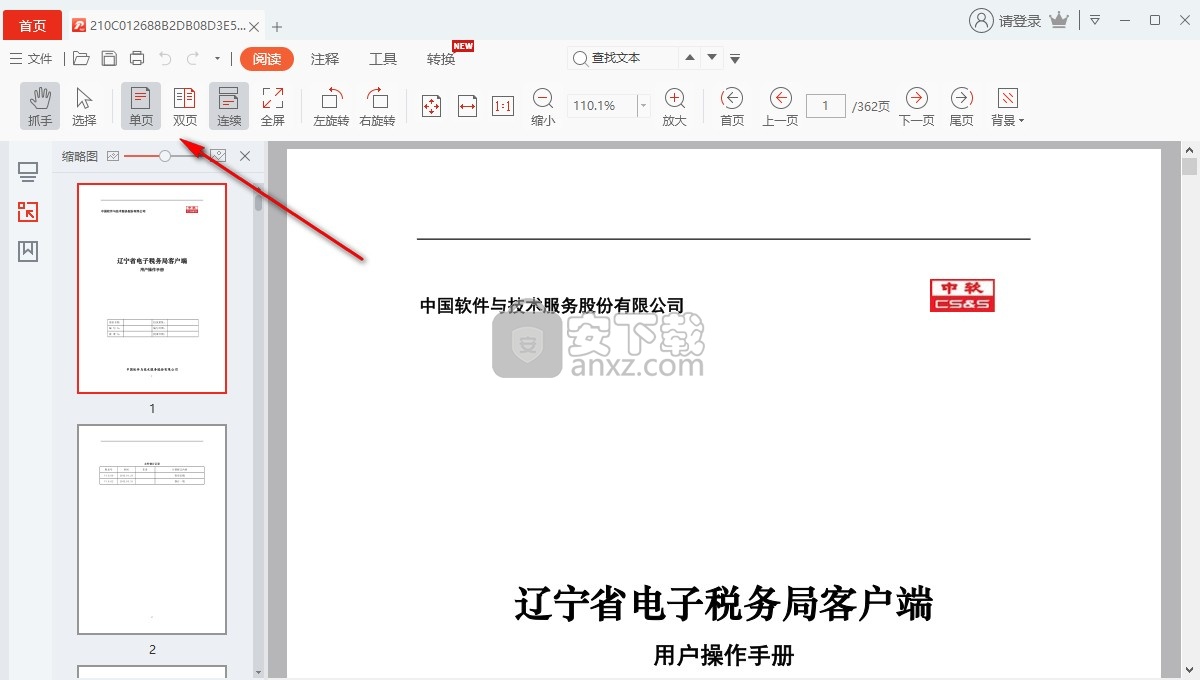Click the 110.1% zoom value field
The width and height of the screenshot is (1200, 680).
click(601, 105)
